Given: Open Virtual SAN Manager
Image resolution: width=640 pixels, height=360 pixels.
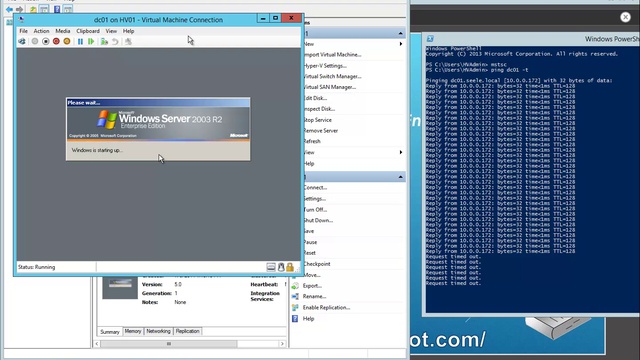Looking at the screenshot, I should 330,87.
